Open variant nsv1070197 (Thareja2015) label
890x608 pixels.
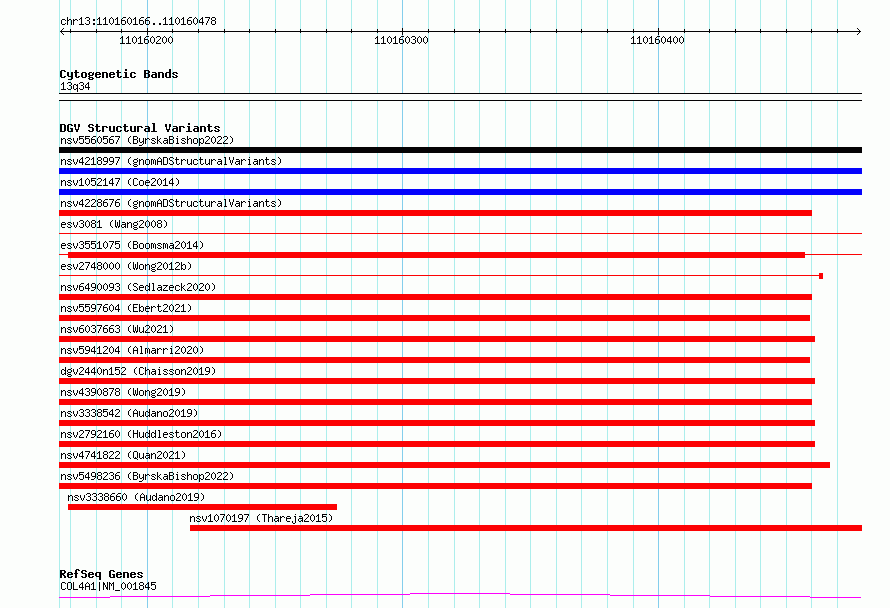click(261, 518)
